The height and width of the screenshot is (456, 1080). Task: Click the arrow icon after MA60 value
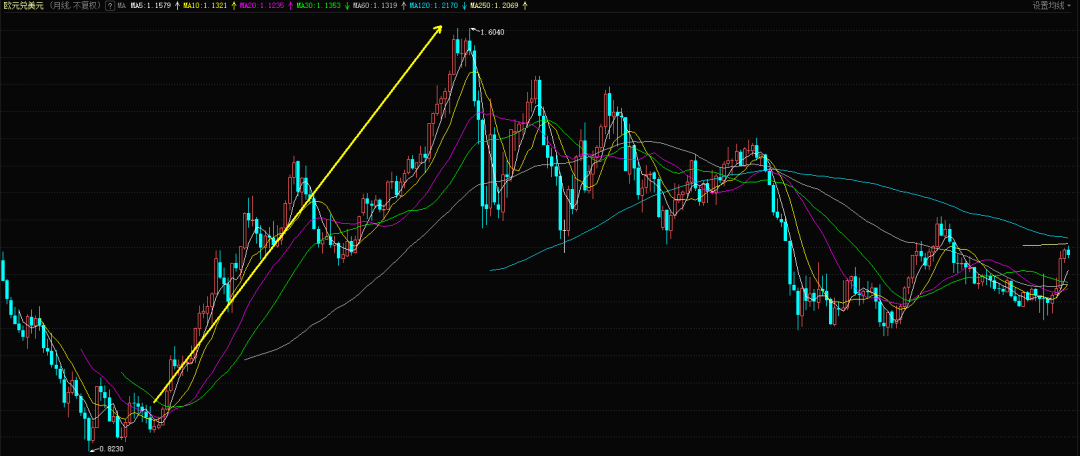pos(402,5)
